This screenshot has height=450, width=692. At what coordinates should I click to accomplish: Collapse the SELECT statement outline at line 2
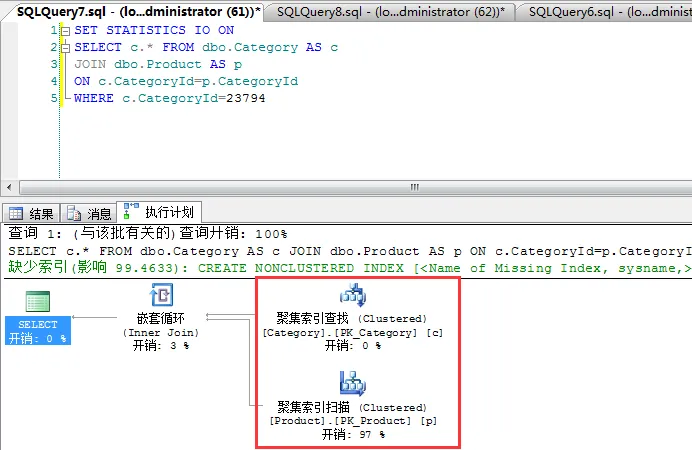[x=65, y=48]
